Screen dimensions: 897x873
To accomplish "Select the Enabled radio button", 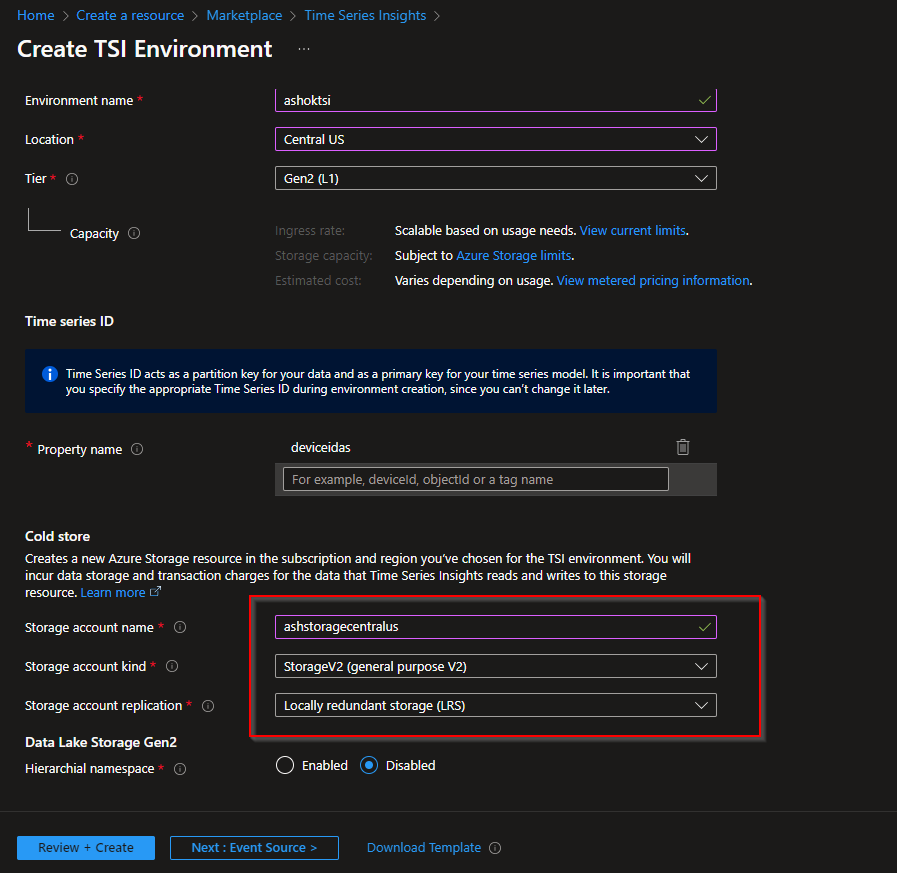I will pos(285,765).
